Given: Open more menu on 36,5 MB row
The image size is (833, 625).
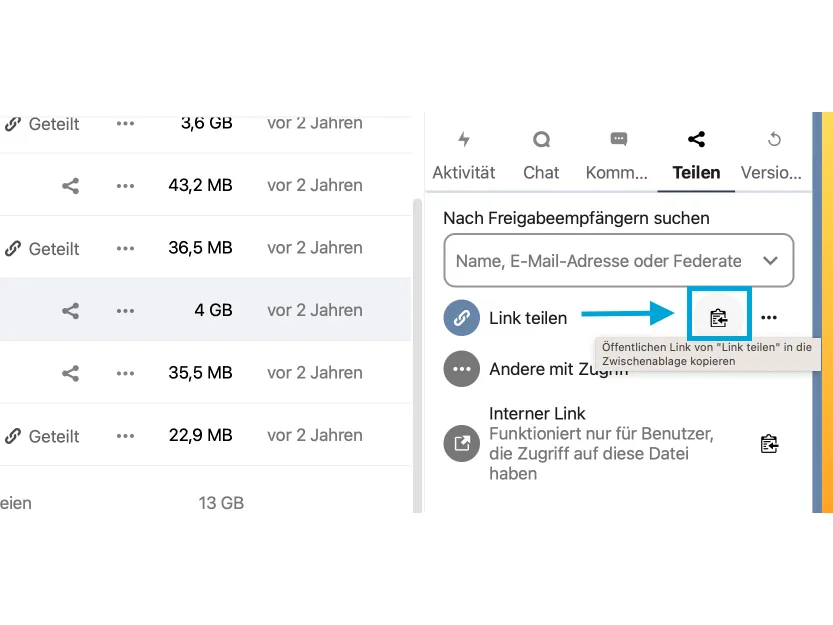Looking at the screenshot, I should (x=125, y=248).
